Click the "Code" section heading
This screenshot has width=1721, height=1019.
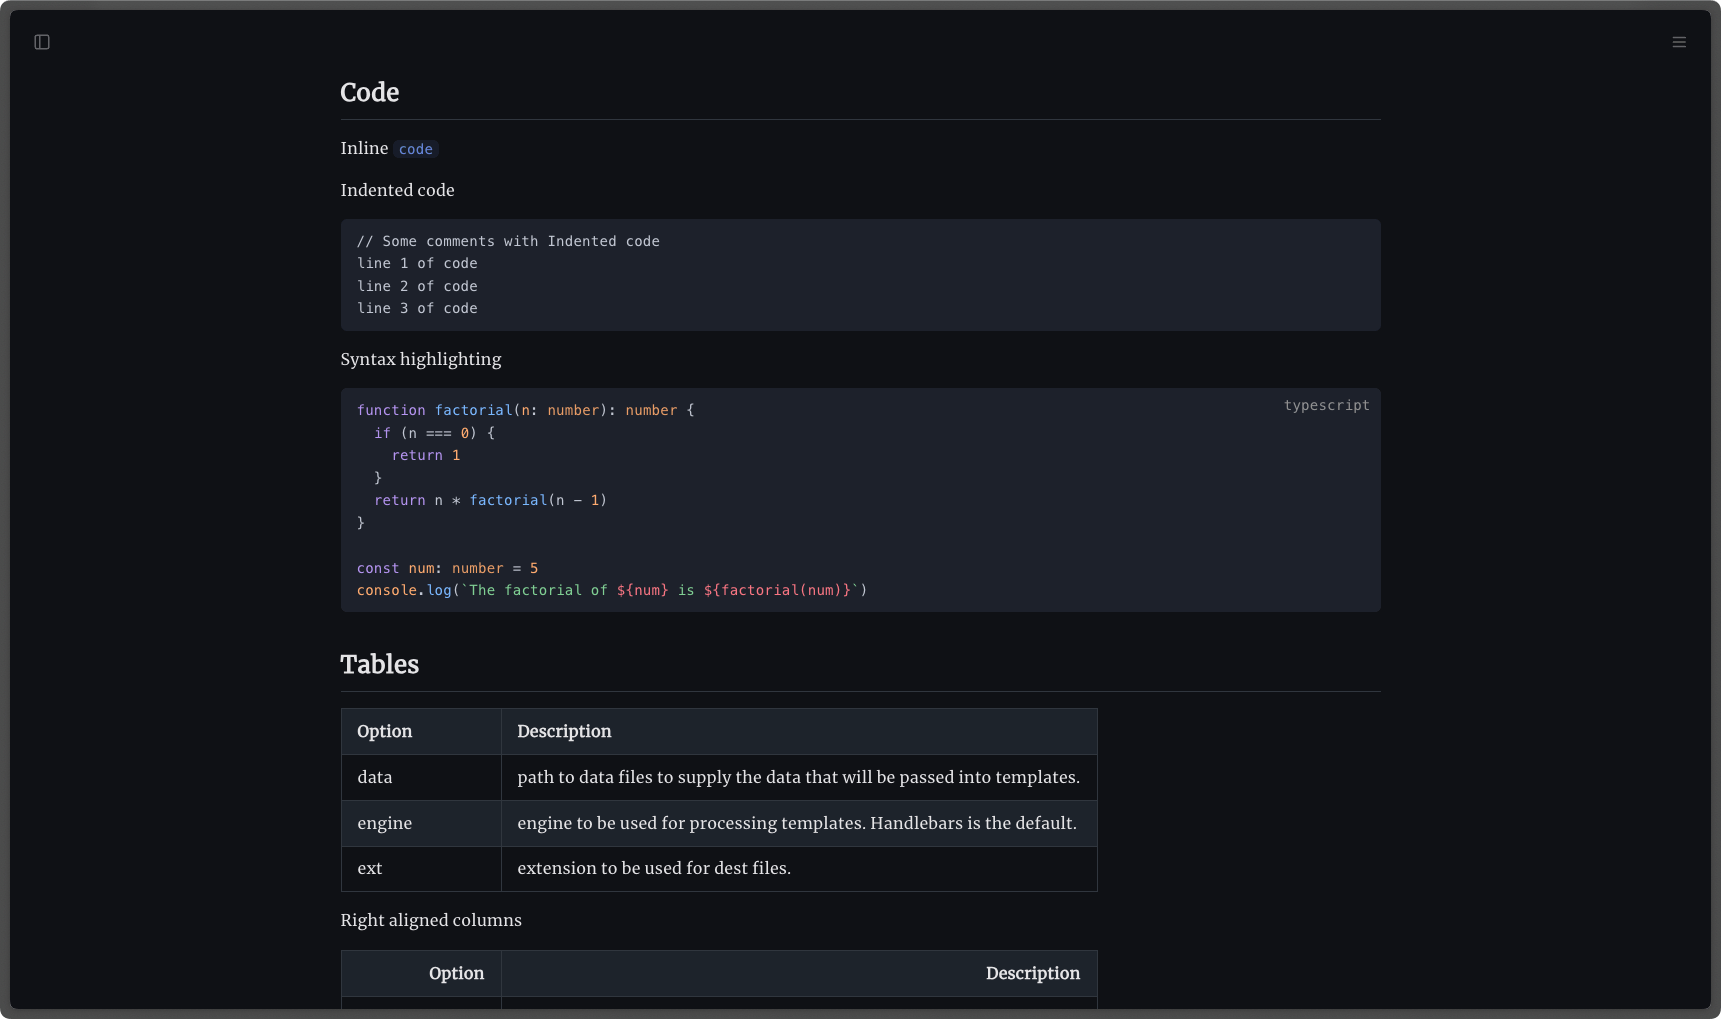pos(369,92)
